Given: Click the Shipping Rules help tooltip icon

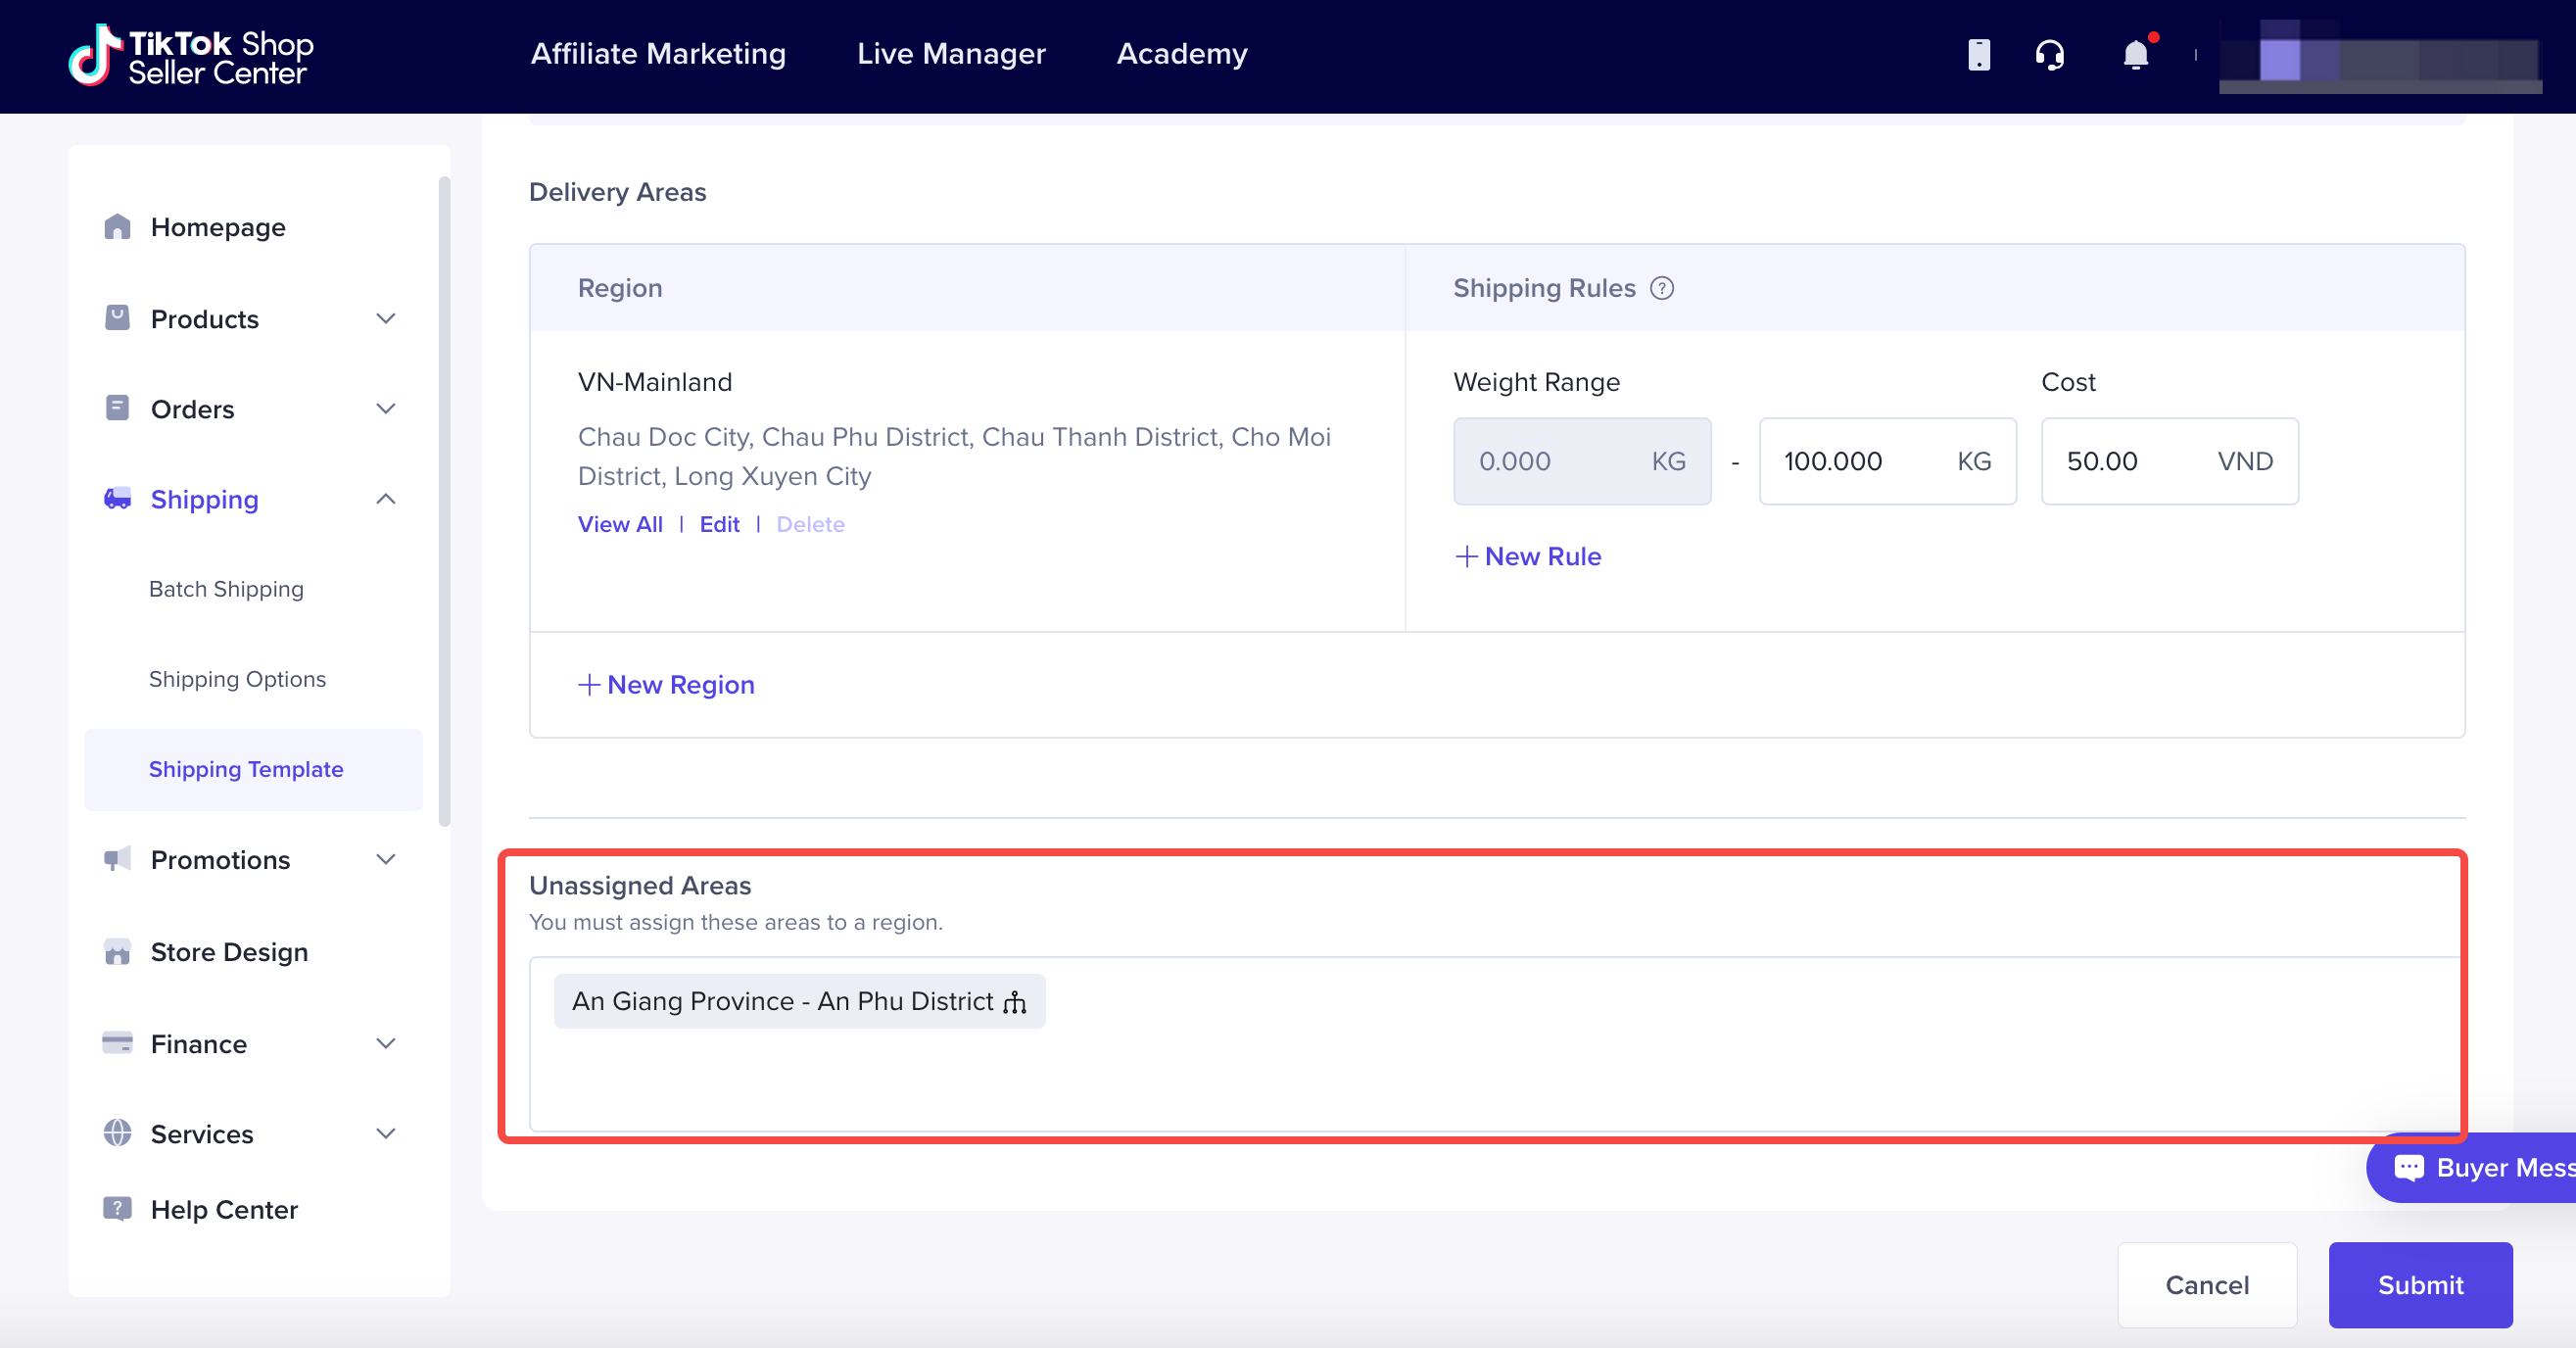Looking at the screenshot, I should coord(1662,288).
